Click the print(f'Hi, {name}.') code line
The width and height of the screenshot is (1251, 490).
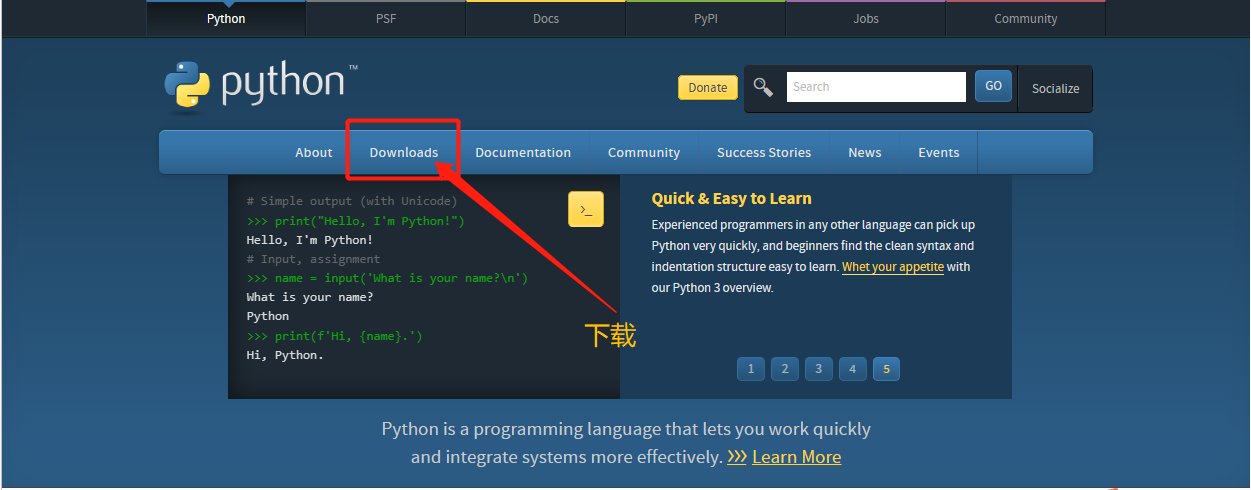(x=335, y=336)
